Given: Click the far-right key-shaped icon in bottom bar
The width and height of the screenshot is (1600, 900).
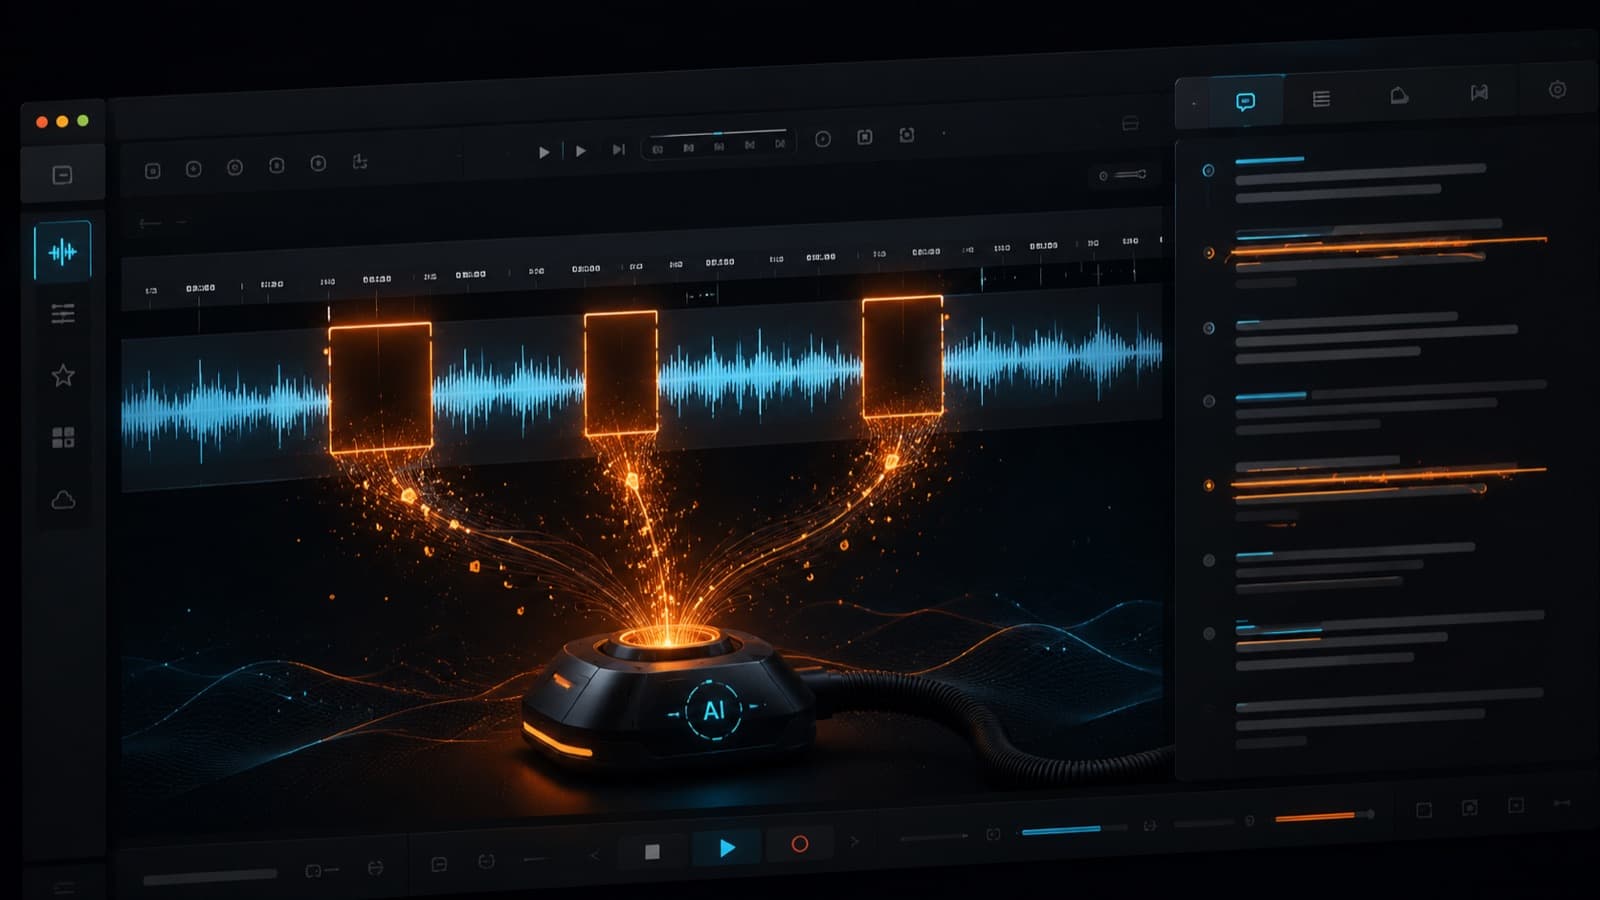Looking at the screenshot, I should 1561,802.
